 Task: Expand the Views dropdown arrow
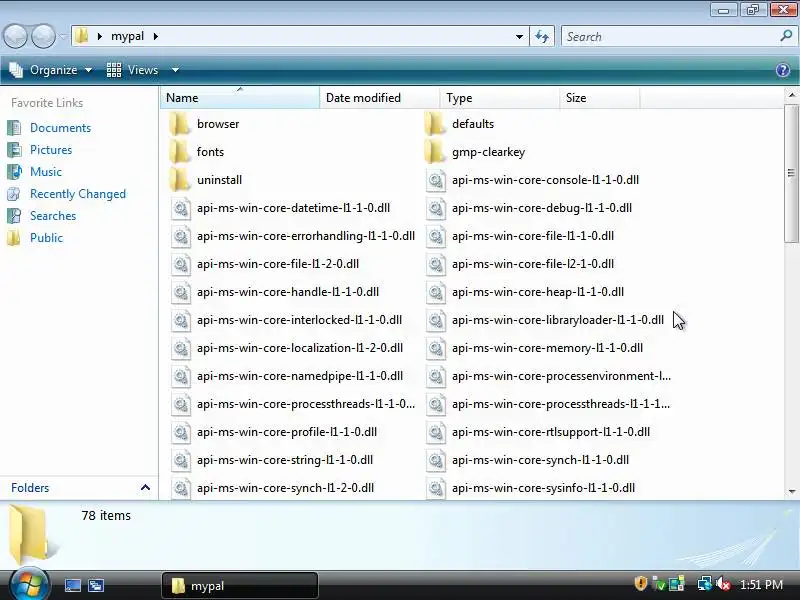(x=175, y=70)
